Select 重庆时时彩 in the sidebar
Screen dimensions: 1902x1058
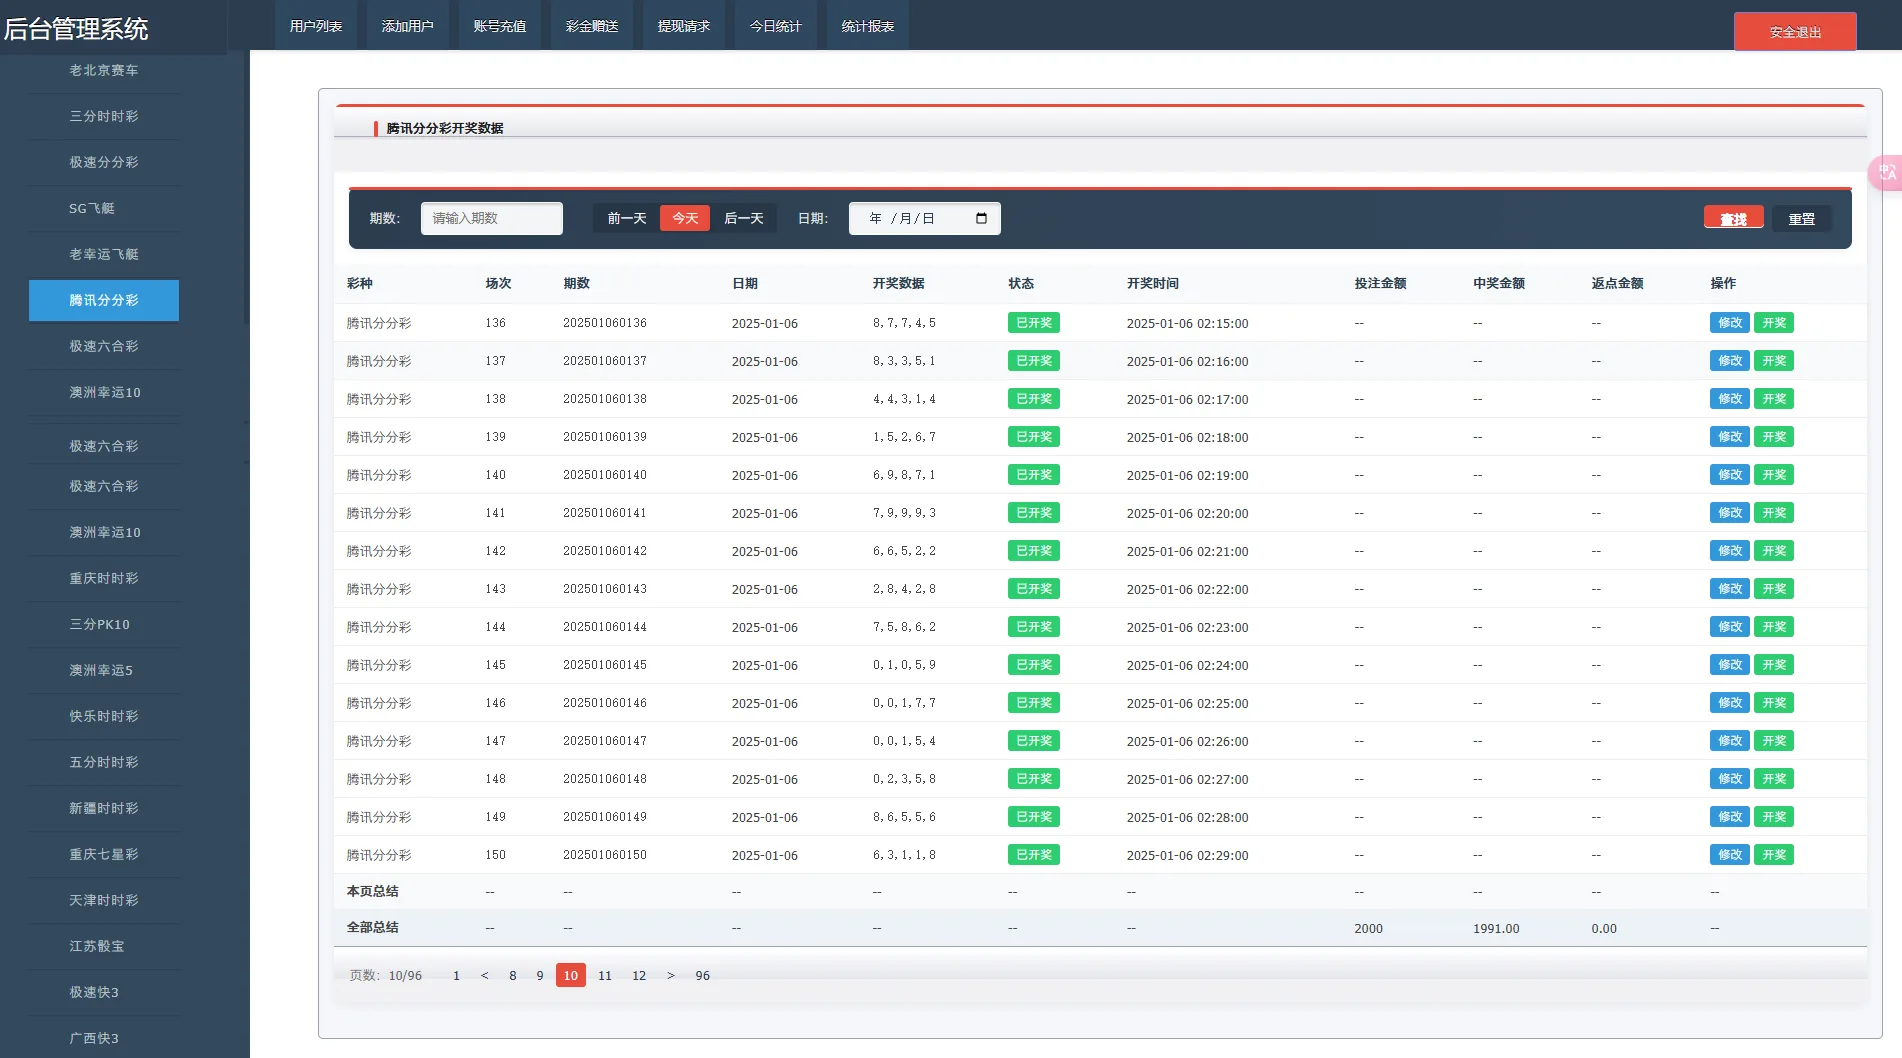click(x=104, y=578)
